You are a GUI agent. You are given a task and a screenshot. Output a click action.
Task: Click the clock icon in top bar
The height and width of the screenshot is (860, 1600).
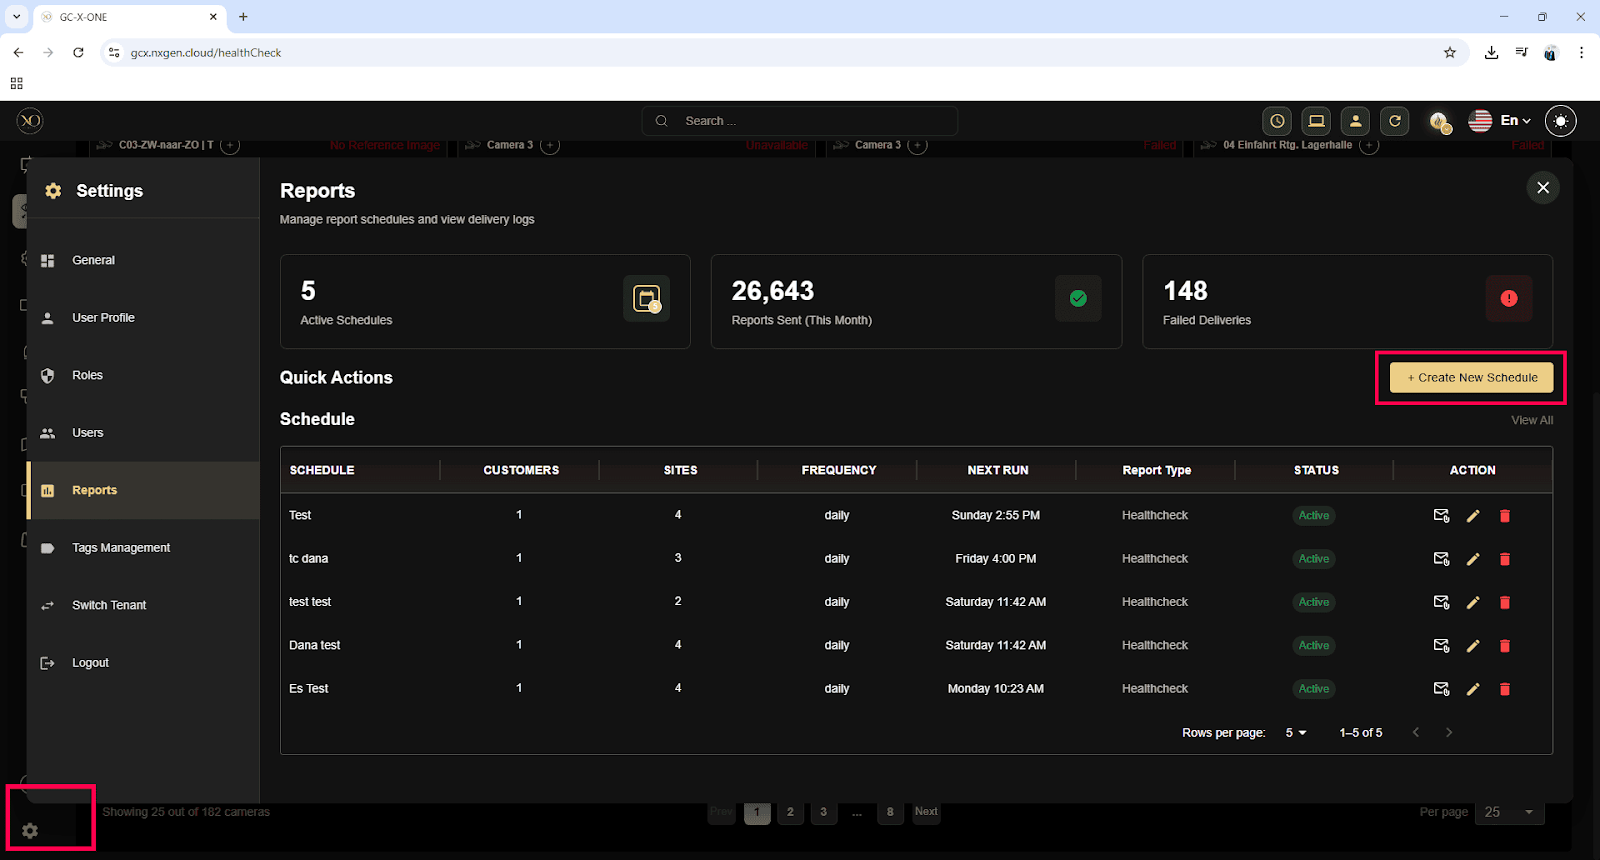[1277, 121]
